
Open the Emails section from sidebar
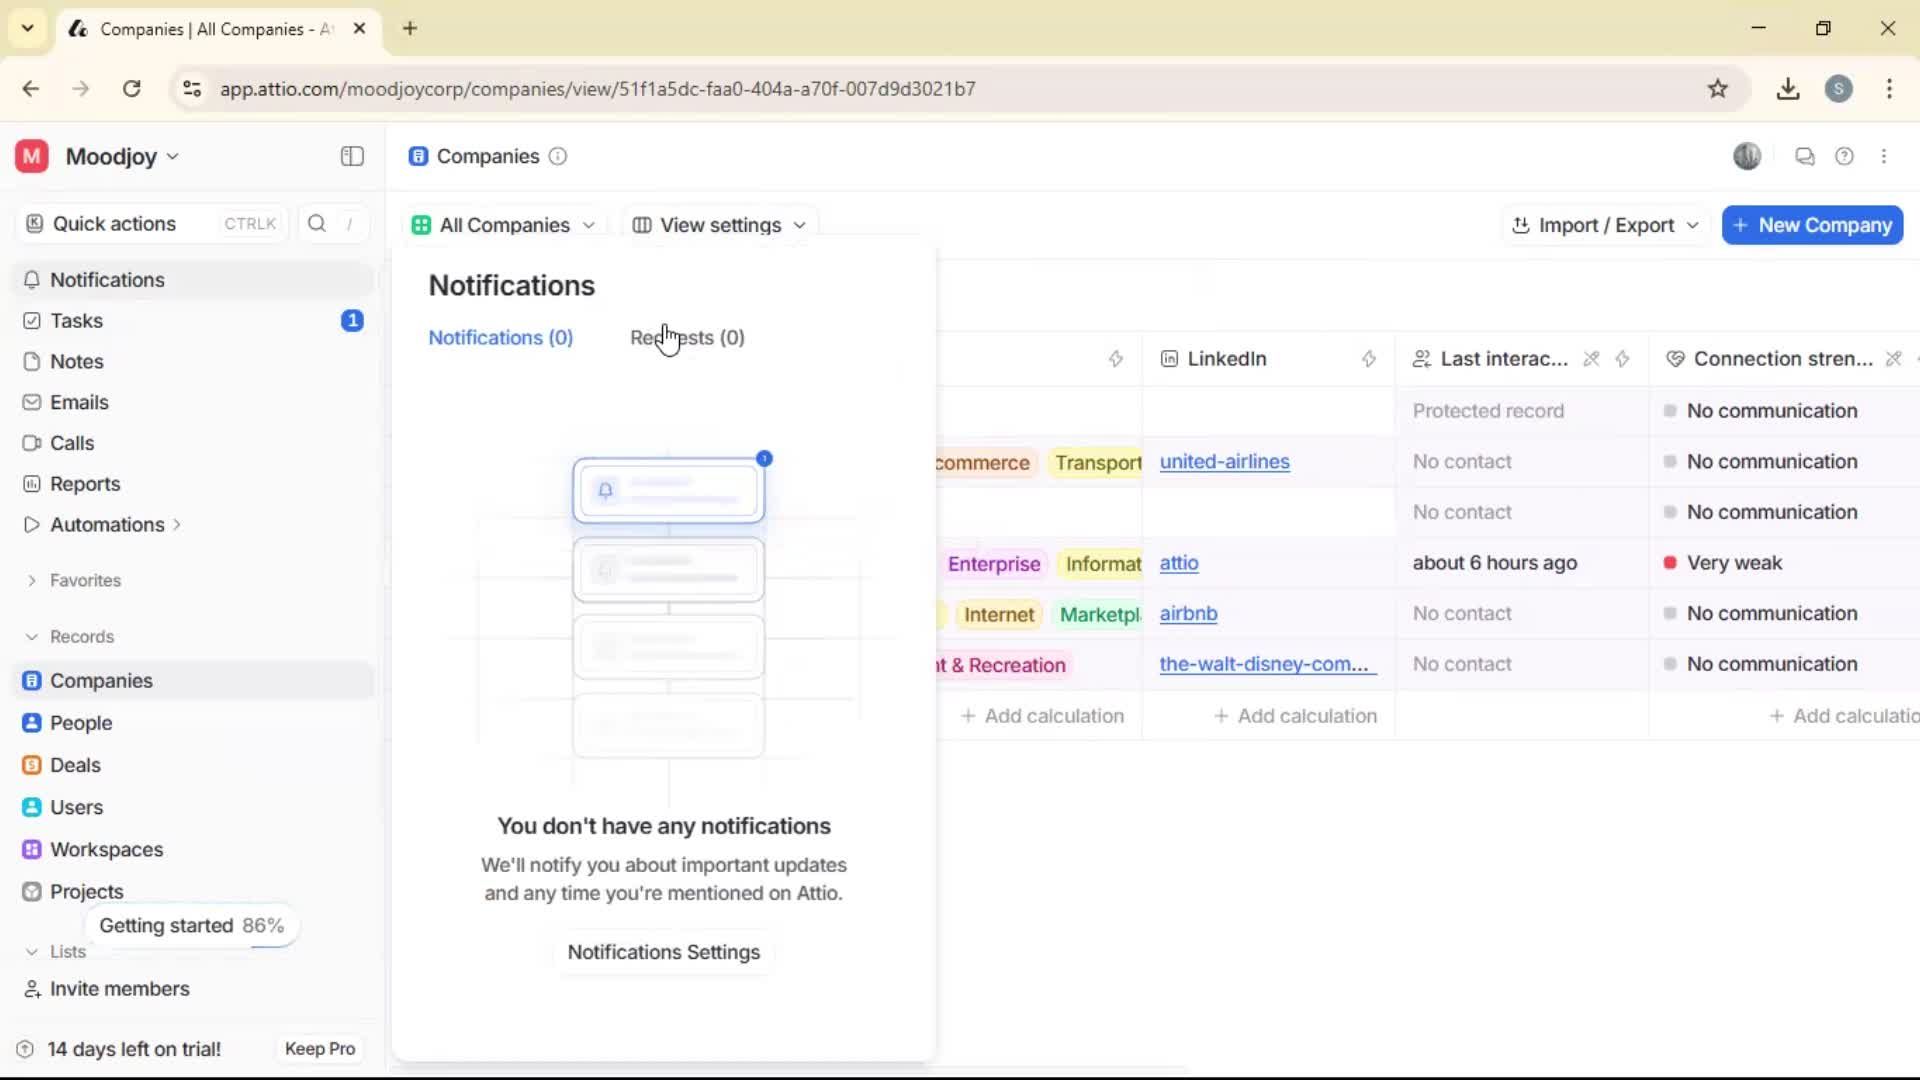[x=79, y=402]
